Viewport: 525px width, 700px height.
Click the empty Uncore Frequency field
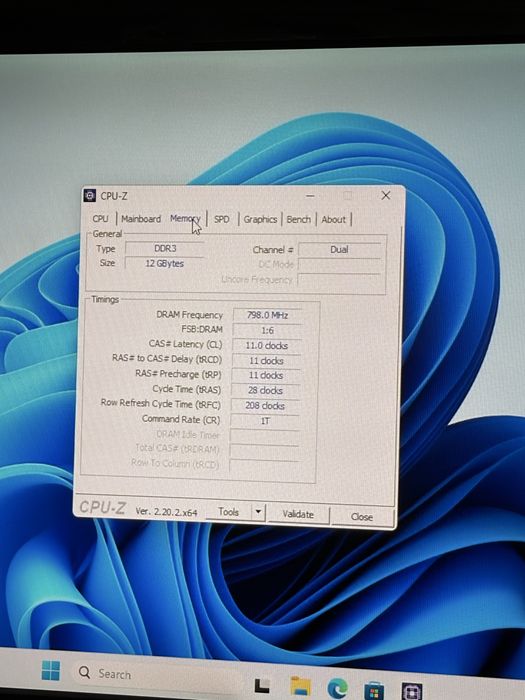pos(339,280)
